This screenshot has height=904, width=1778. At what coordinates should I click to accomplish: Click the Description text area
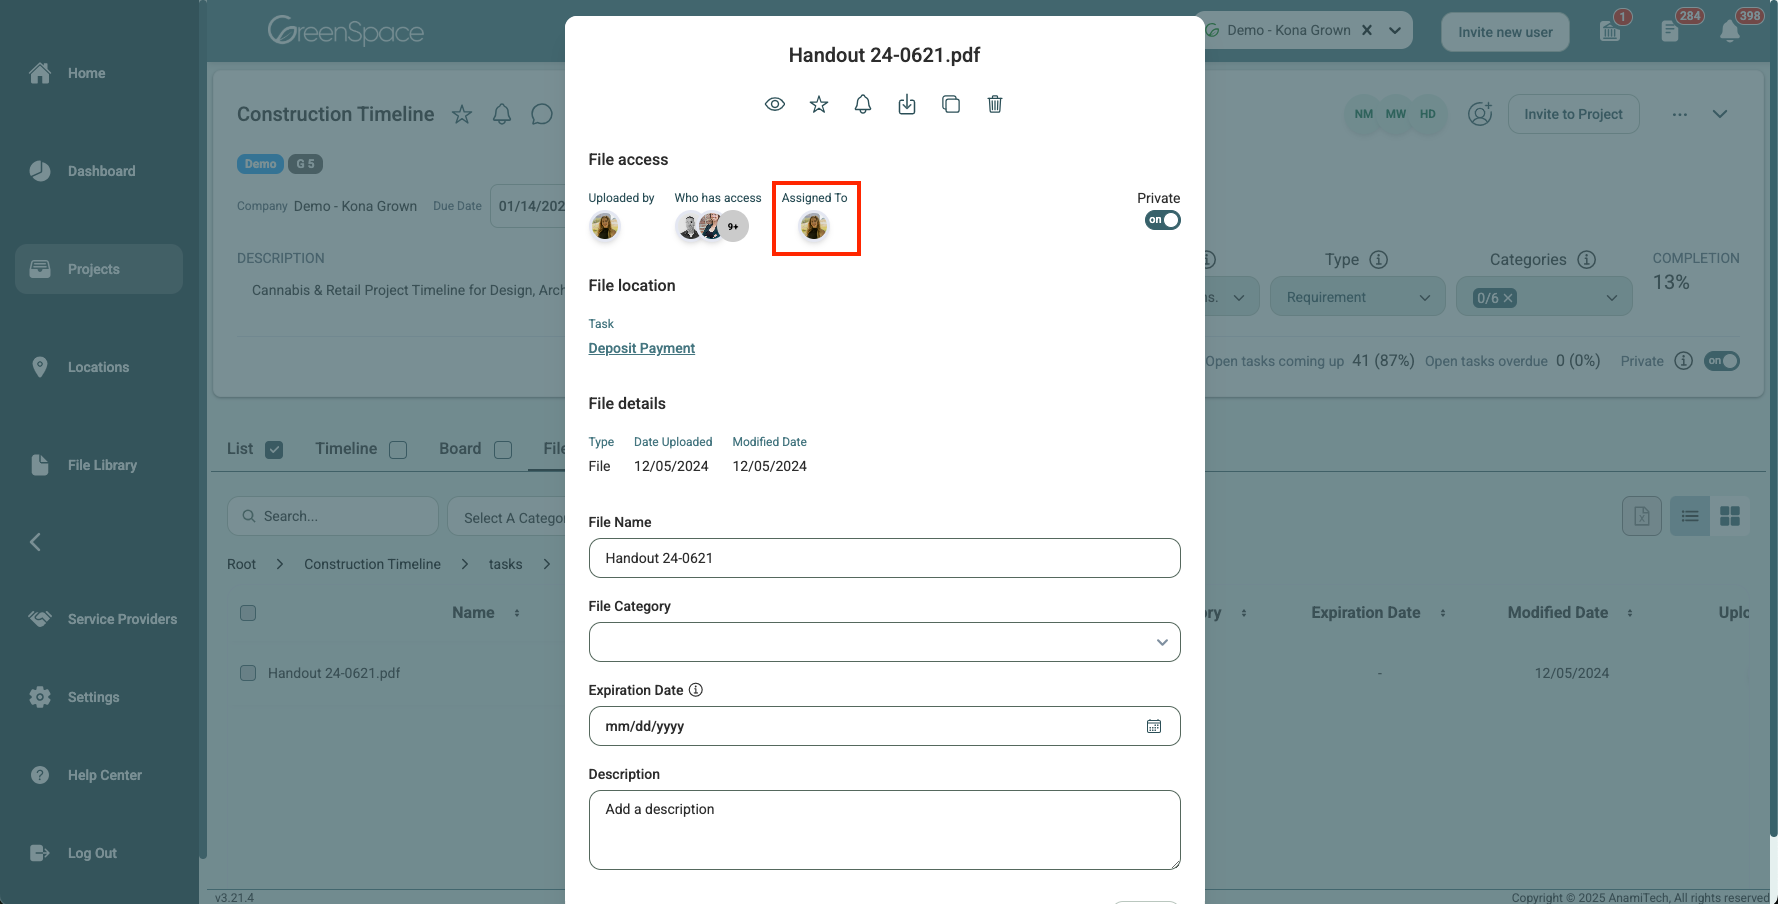884,830
